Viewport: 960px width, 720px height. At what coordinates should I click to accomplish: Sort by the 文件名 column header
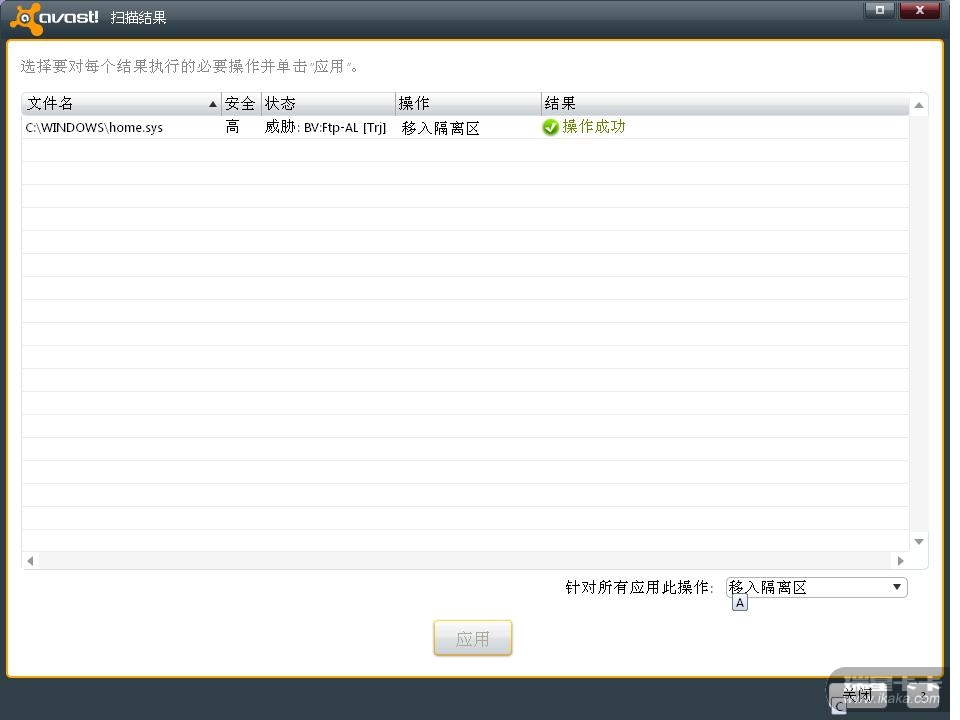click(121, 103)
